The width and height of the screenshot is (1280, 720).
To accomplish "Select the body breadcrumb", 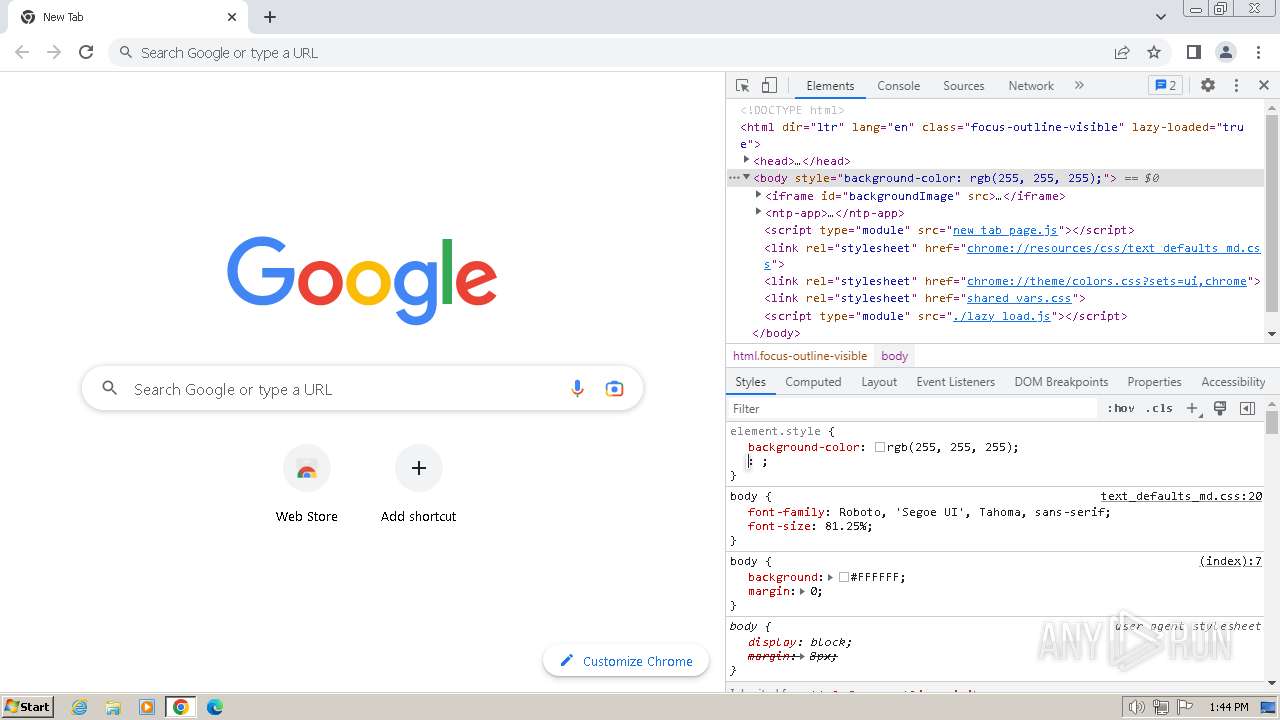I will point(894,356).
